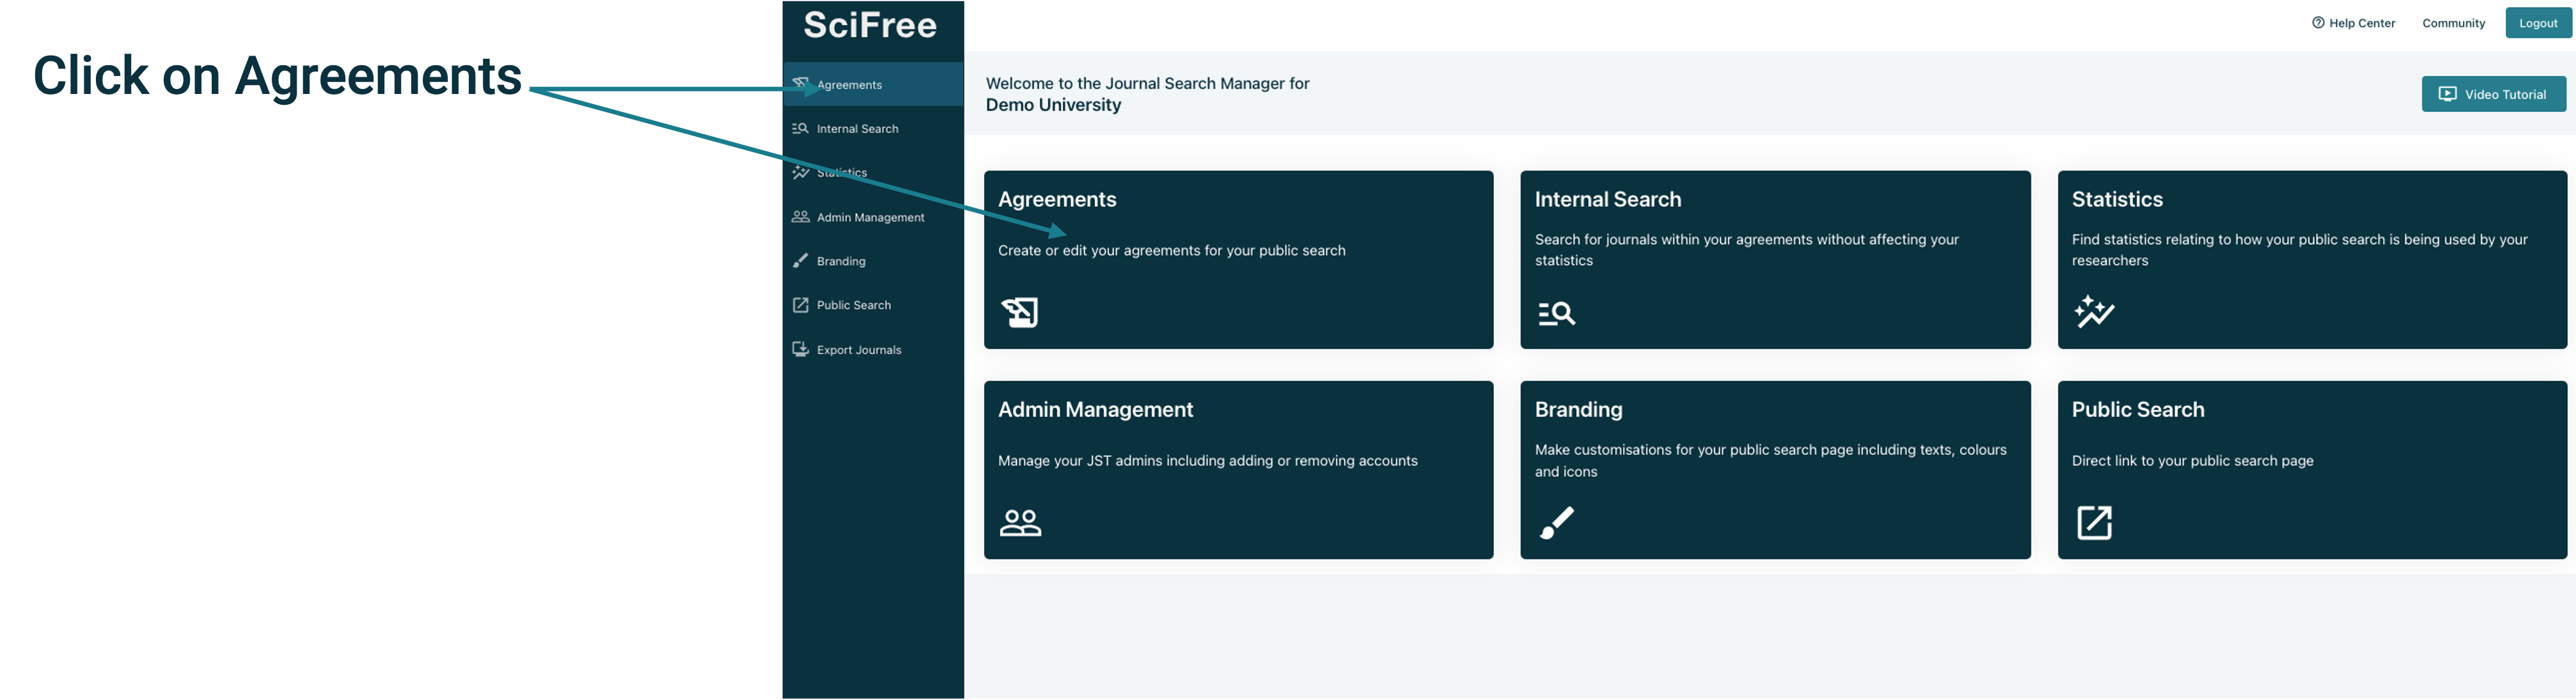Click the Branding paintbrush icon in sidebar
Viewport: 2576px width, 700px height.
800,260
